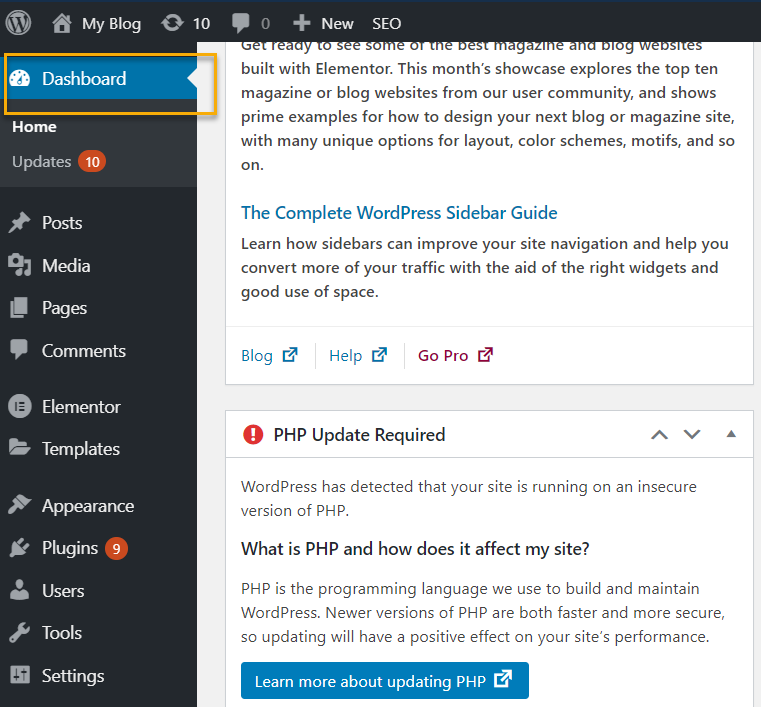Screen dimensions: 761x707
Task: Click the Templates folder icon
Action: point(19,447)
